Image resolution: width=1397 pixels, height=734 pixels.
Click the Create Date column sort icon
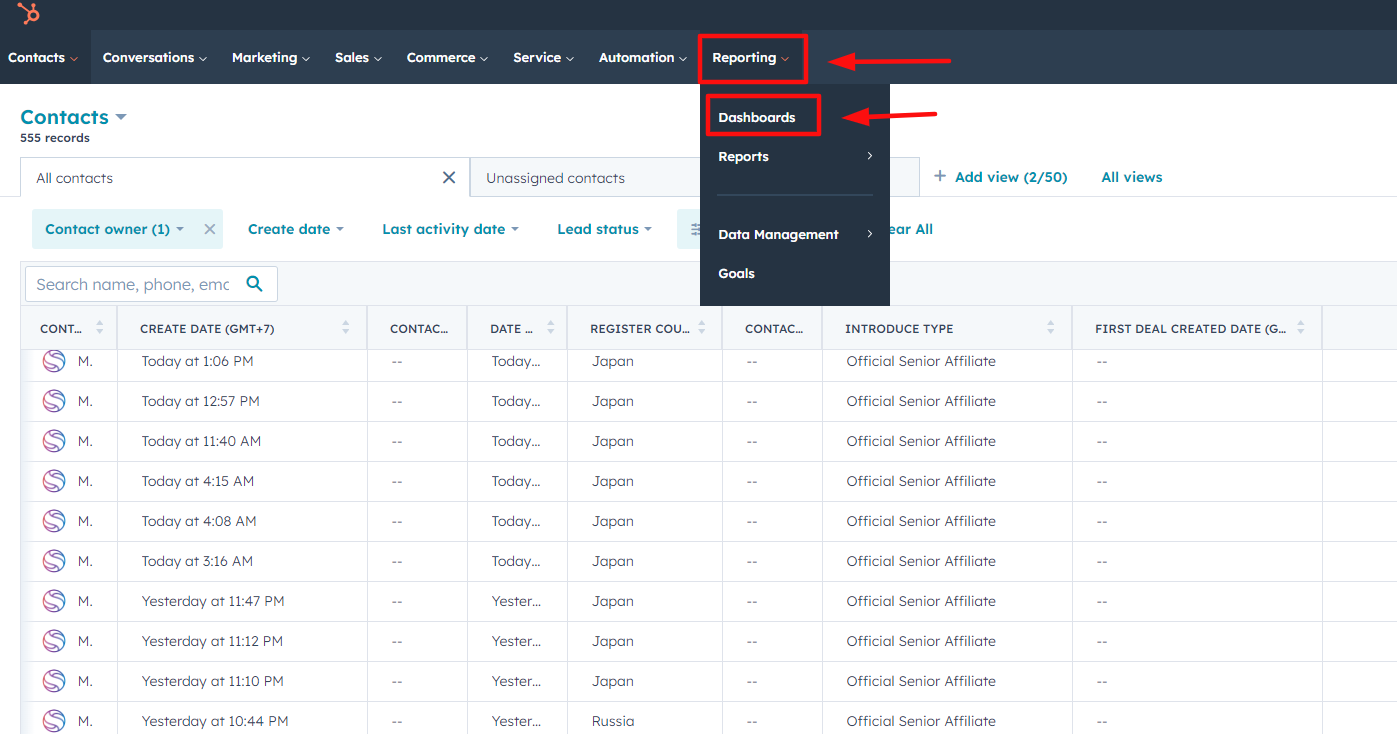tap(346, 328)
